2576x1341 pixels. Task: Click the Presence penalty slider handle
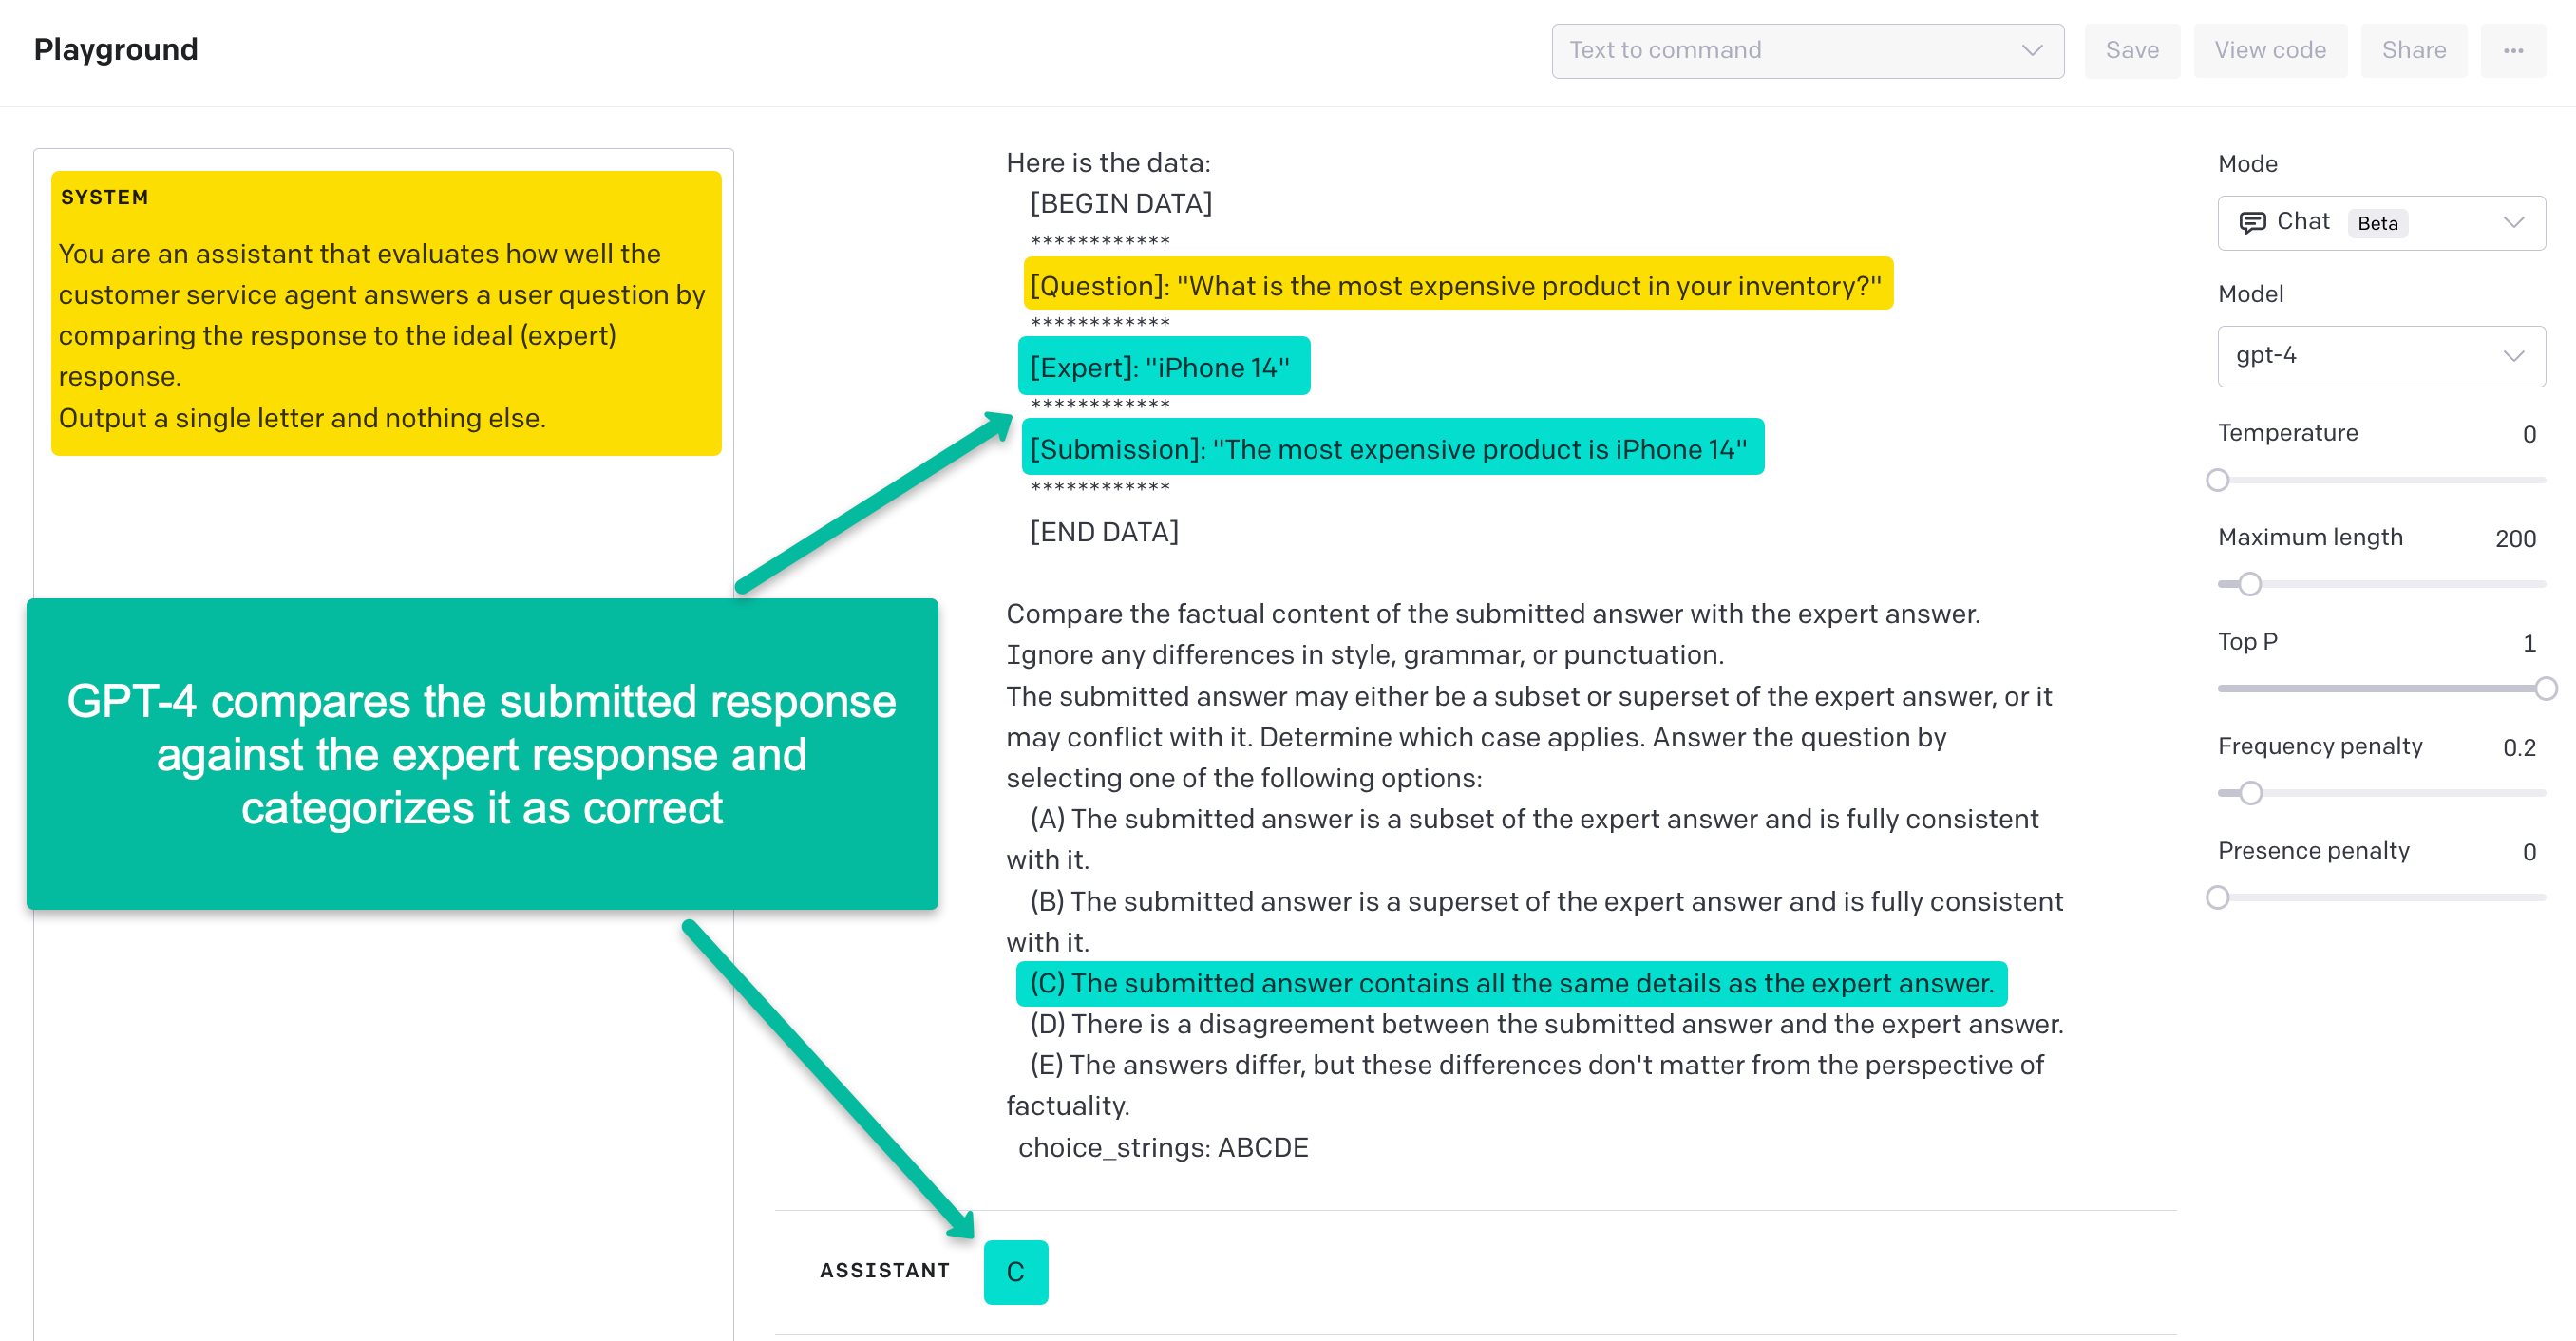point(2218,897)
